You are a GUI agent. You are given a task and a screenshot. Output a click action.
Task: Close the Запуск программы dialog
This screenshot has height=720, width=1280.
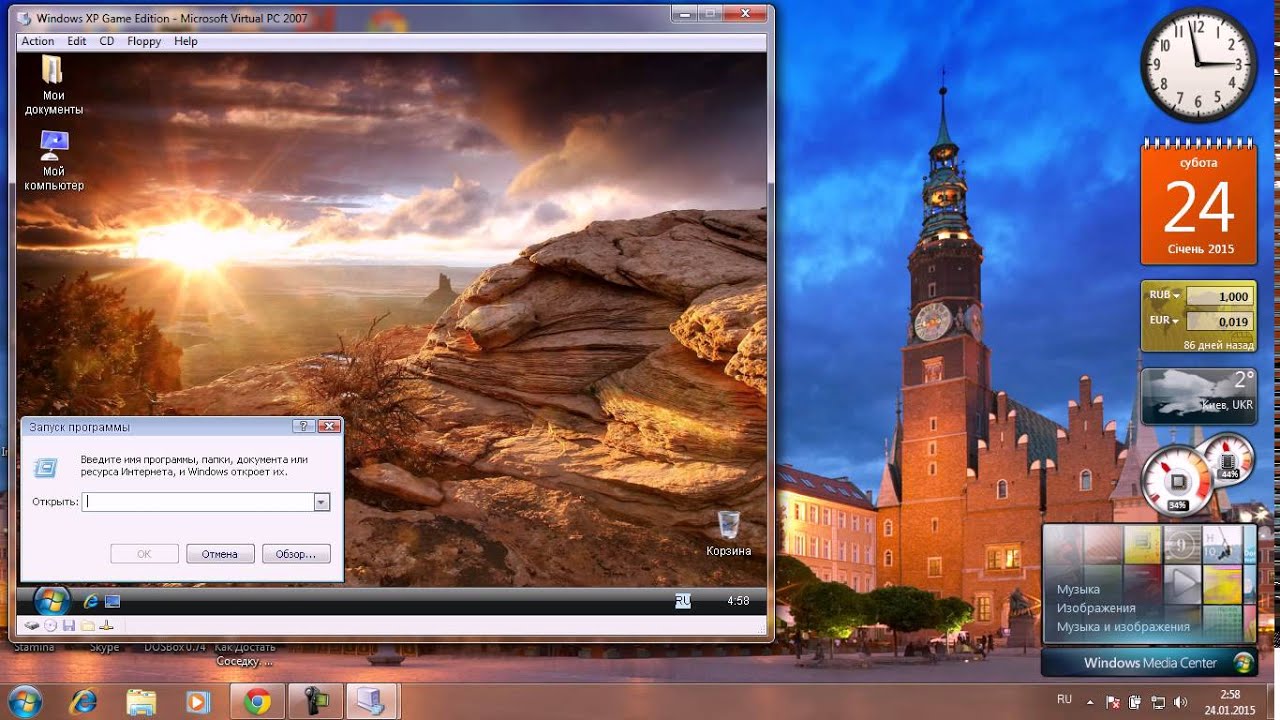pos(328,426)
